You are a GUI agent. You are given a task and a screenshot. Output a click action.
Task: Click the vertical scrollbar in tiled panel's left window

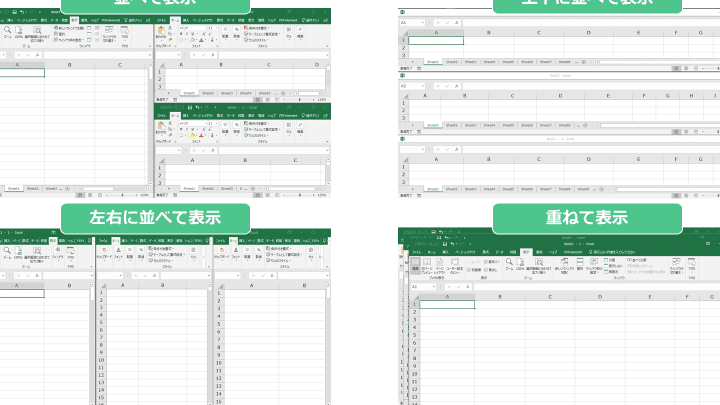pos(150,124)
